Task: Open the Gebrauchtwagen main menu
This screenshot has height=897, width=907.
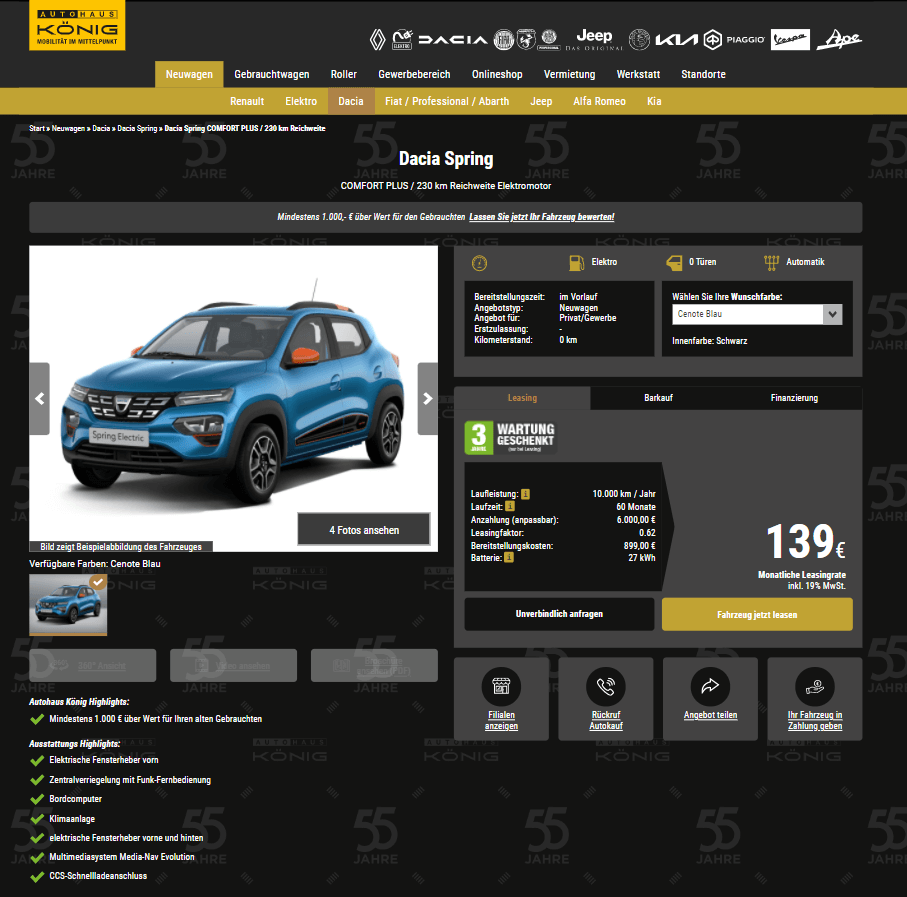Action: 272,74
